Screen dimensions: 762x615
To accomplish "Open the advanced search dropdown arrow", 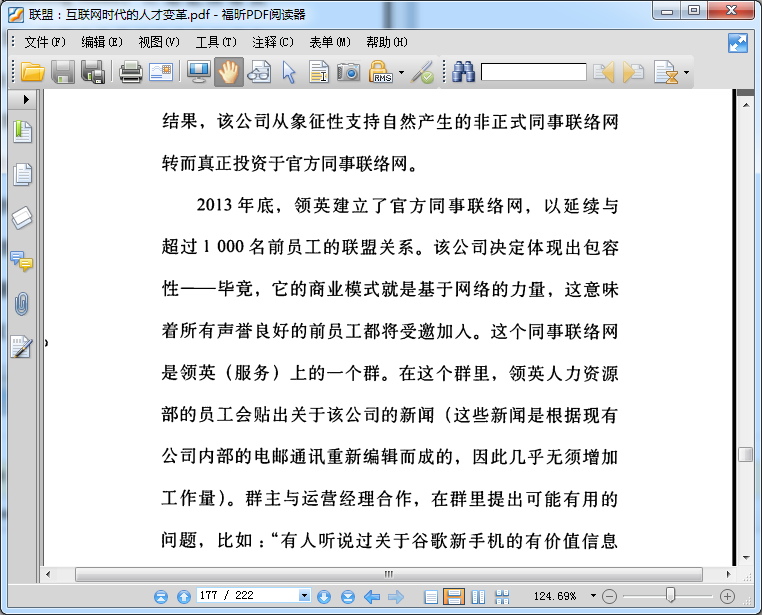I will 686,73.
